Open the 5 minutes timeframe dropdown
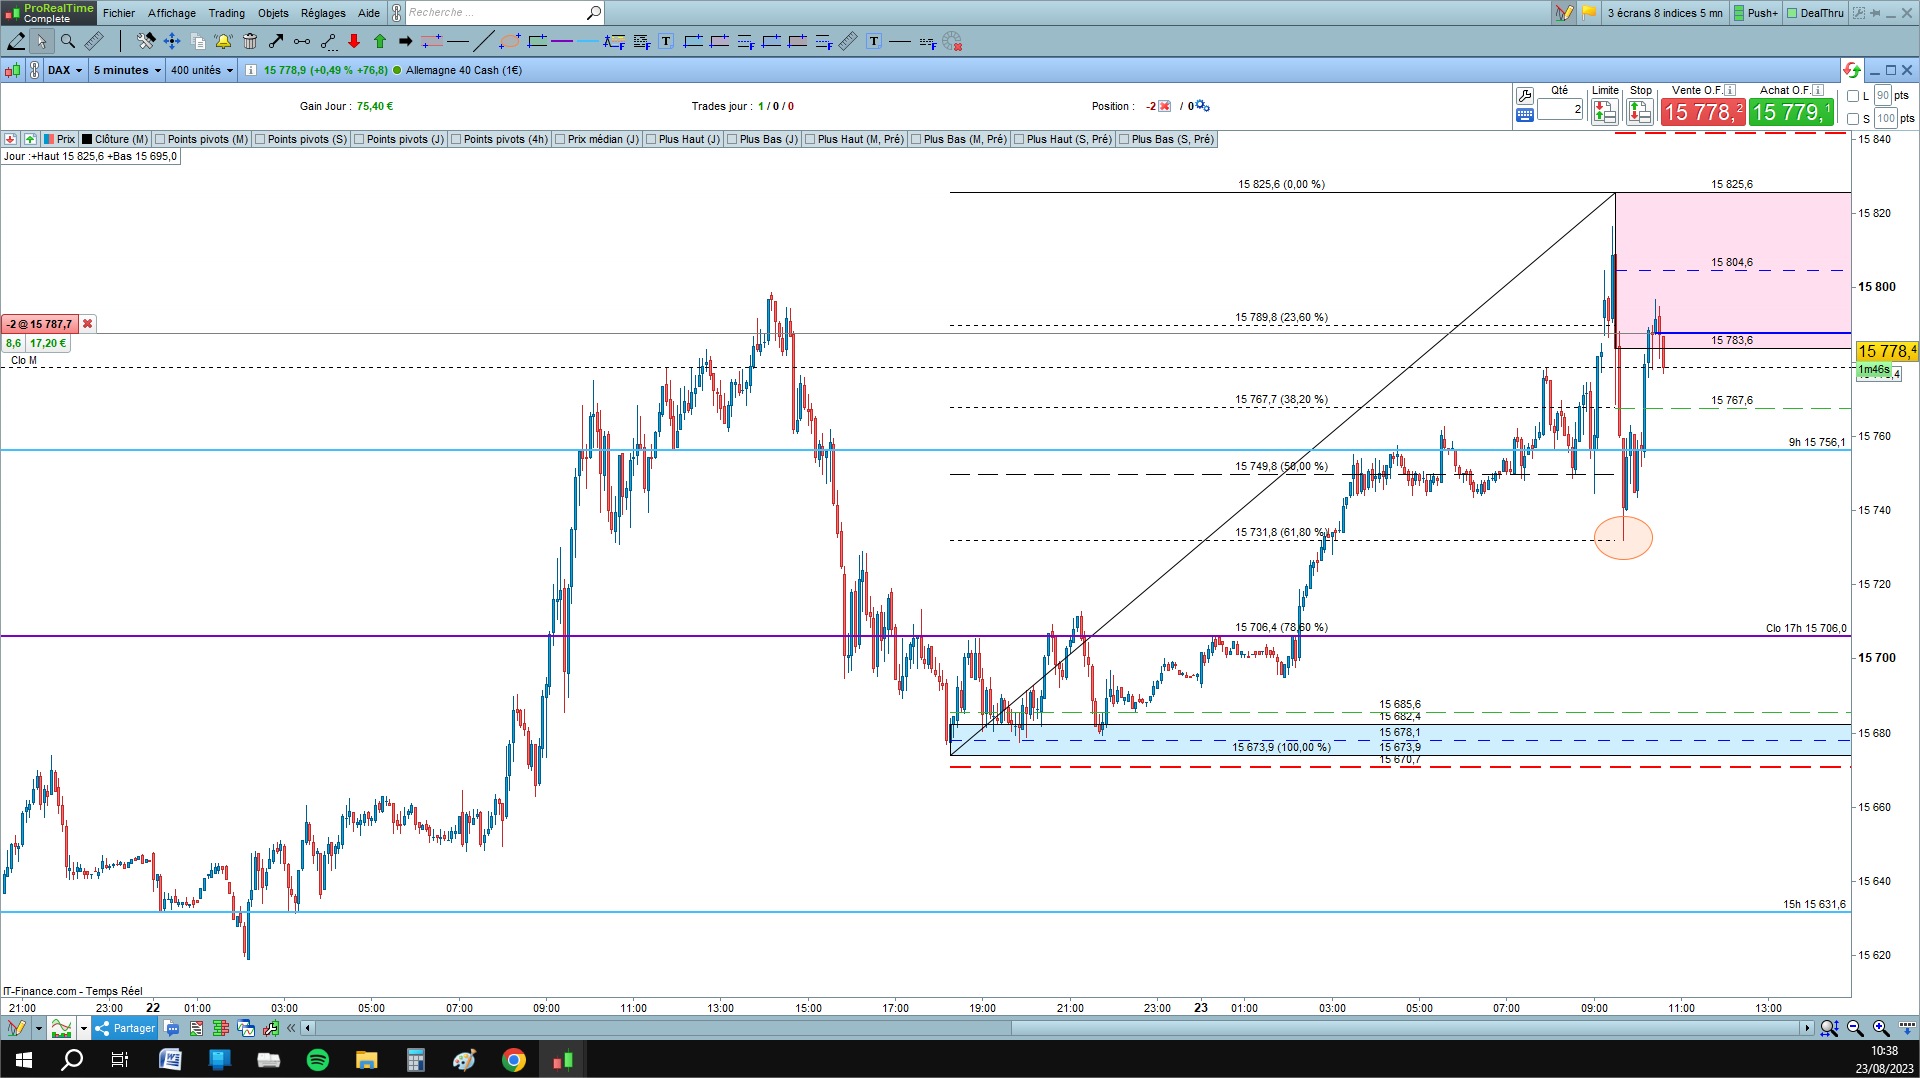 point(127,70)
